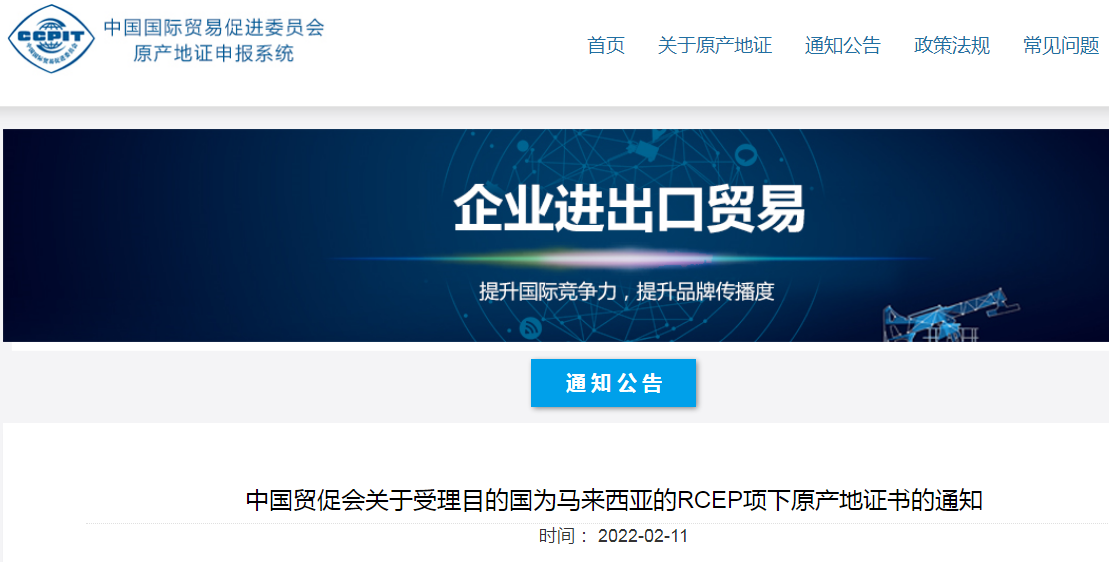Screen dimensions: 1109x562
Task: Click banner slogan 提升国际竞争力，提升品牌传播度
Action: pos(627,291)
